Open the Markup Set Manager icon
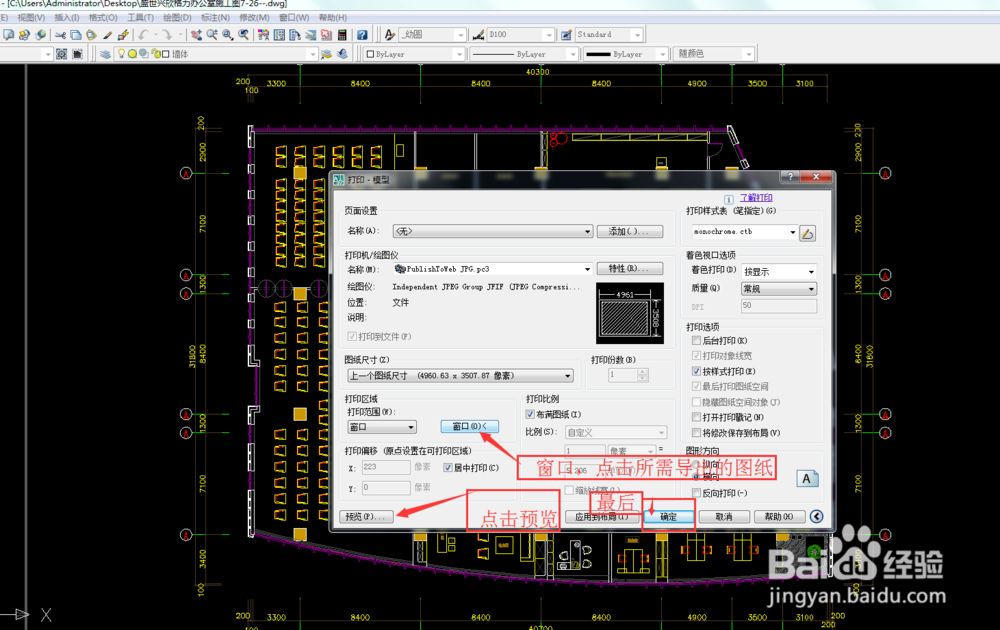Viewport: 1000px width, 630px height. pyautogui.click(x=326, y=34)
